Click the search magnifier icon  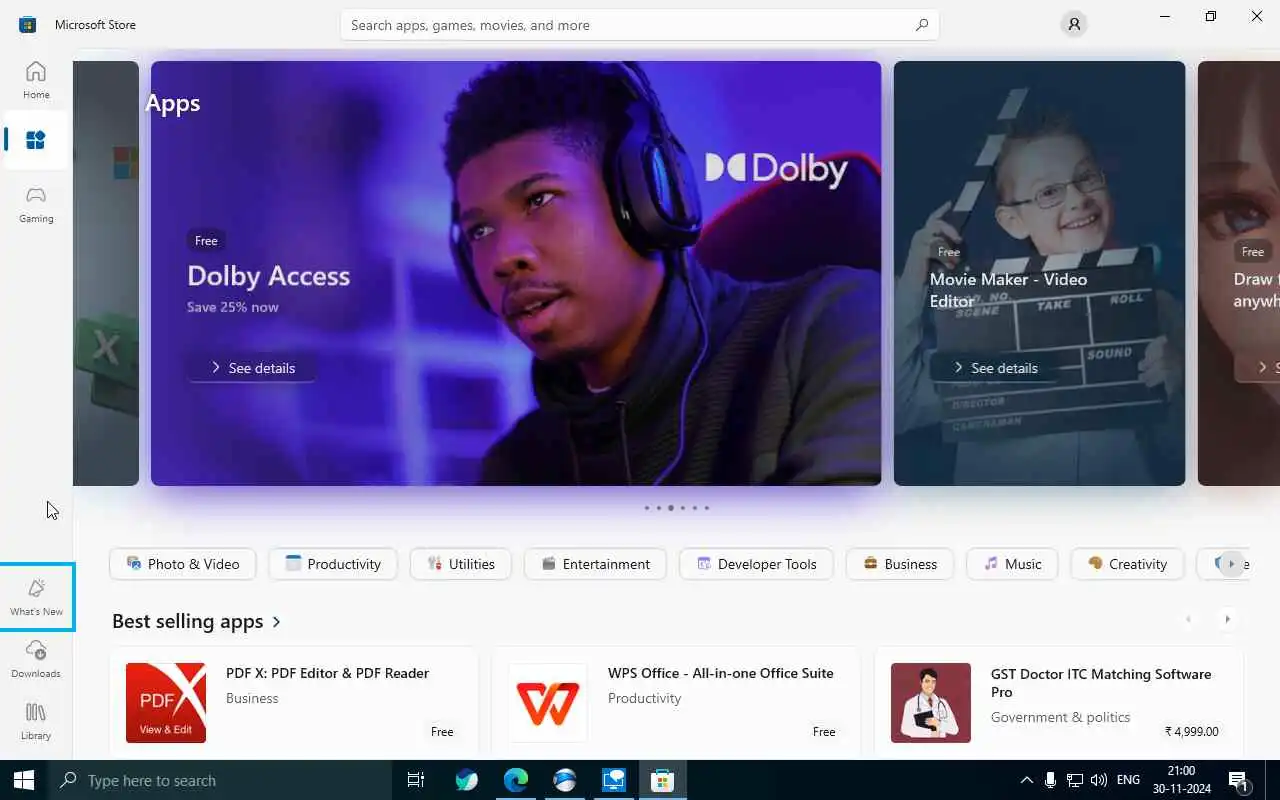point(922,25)
